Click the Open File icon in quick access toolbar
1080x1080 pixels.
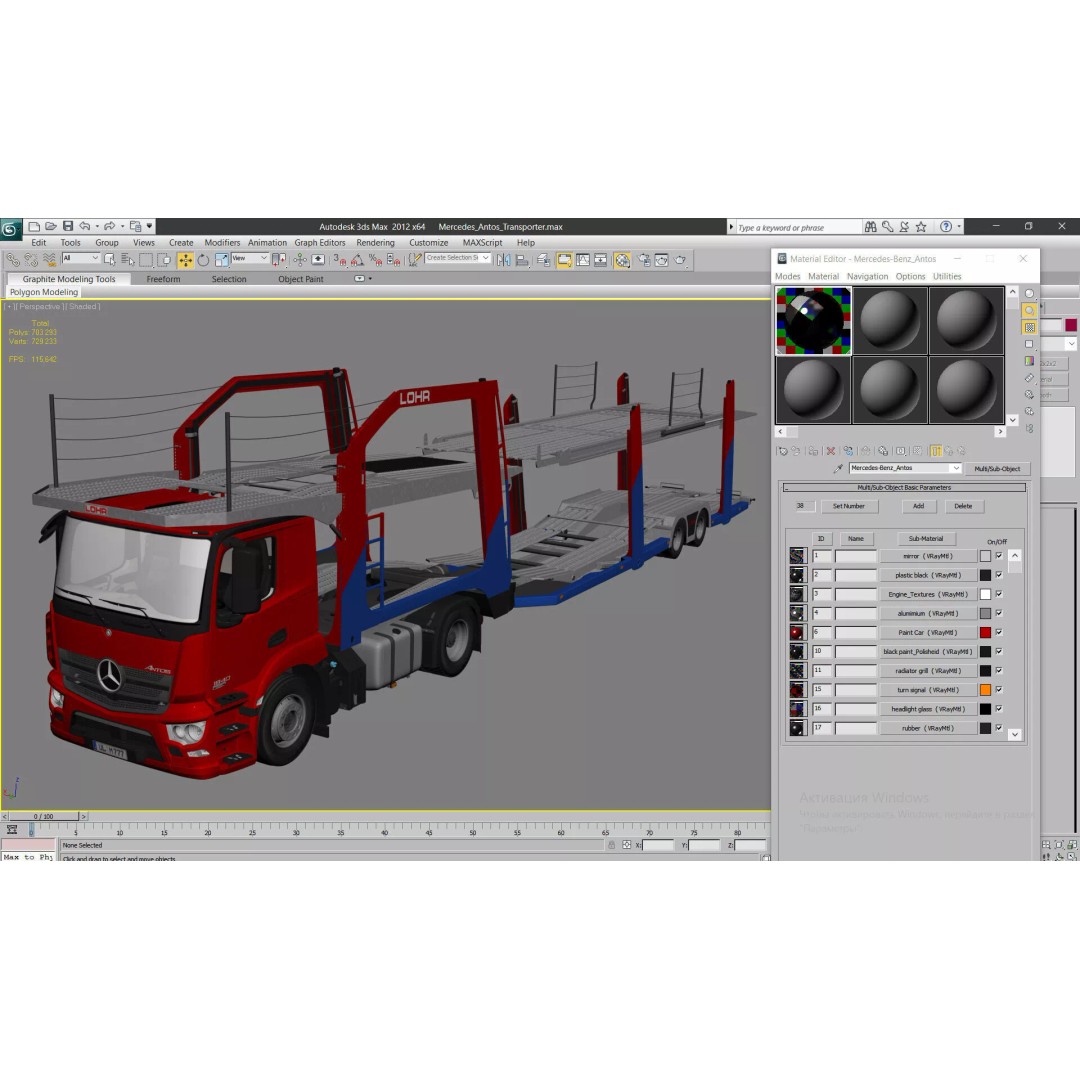51,227
